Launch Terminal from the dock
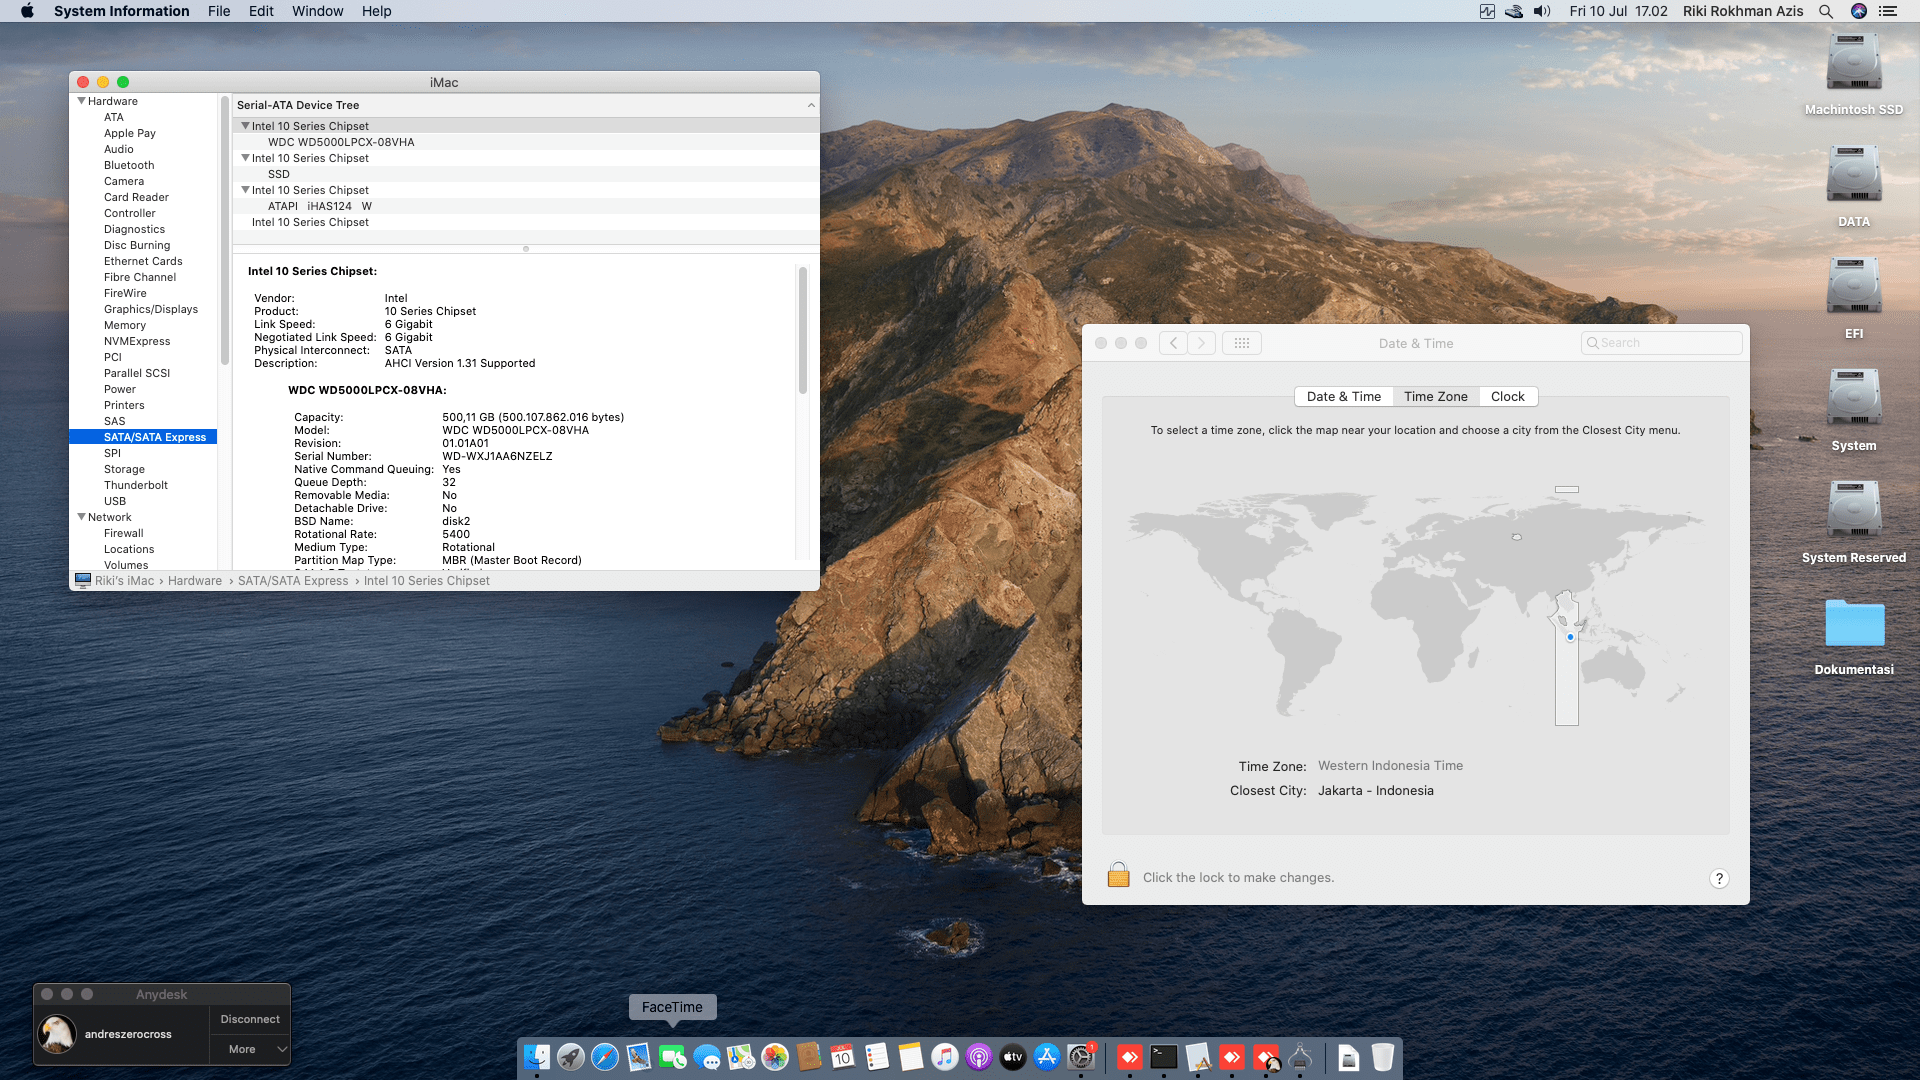 point(1163,1057)
